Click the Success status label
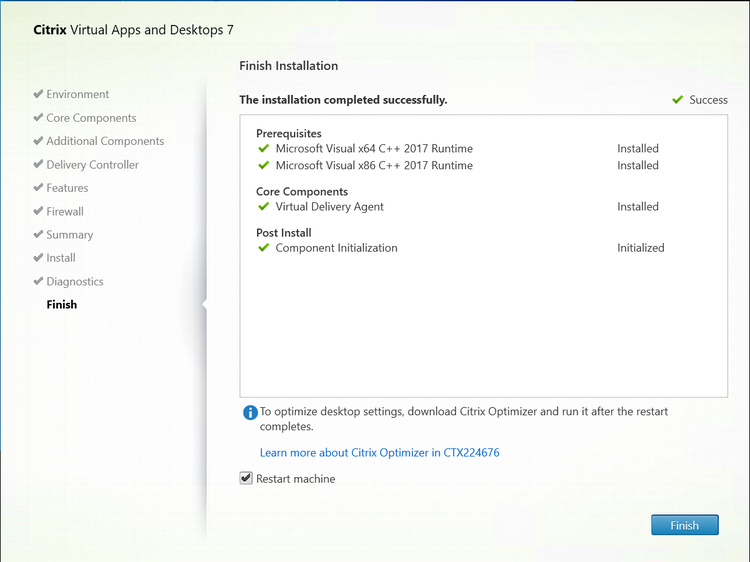Viewport: 750px width, 562px height. click(x=708, y=100)
